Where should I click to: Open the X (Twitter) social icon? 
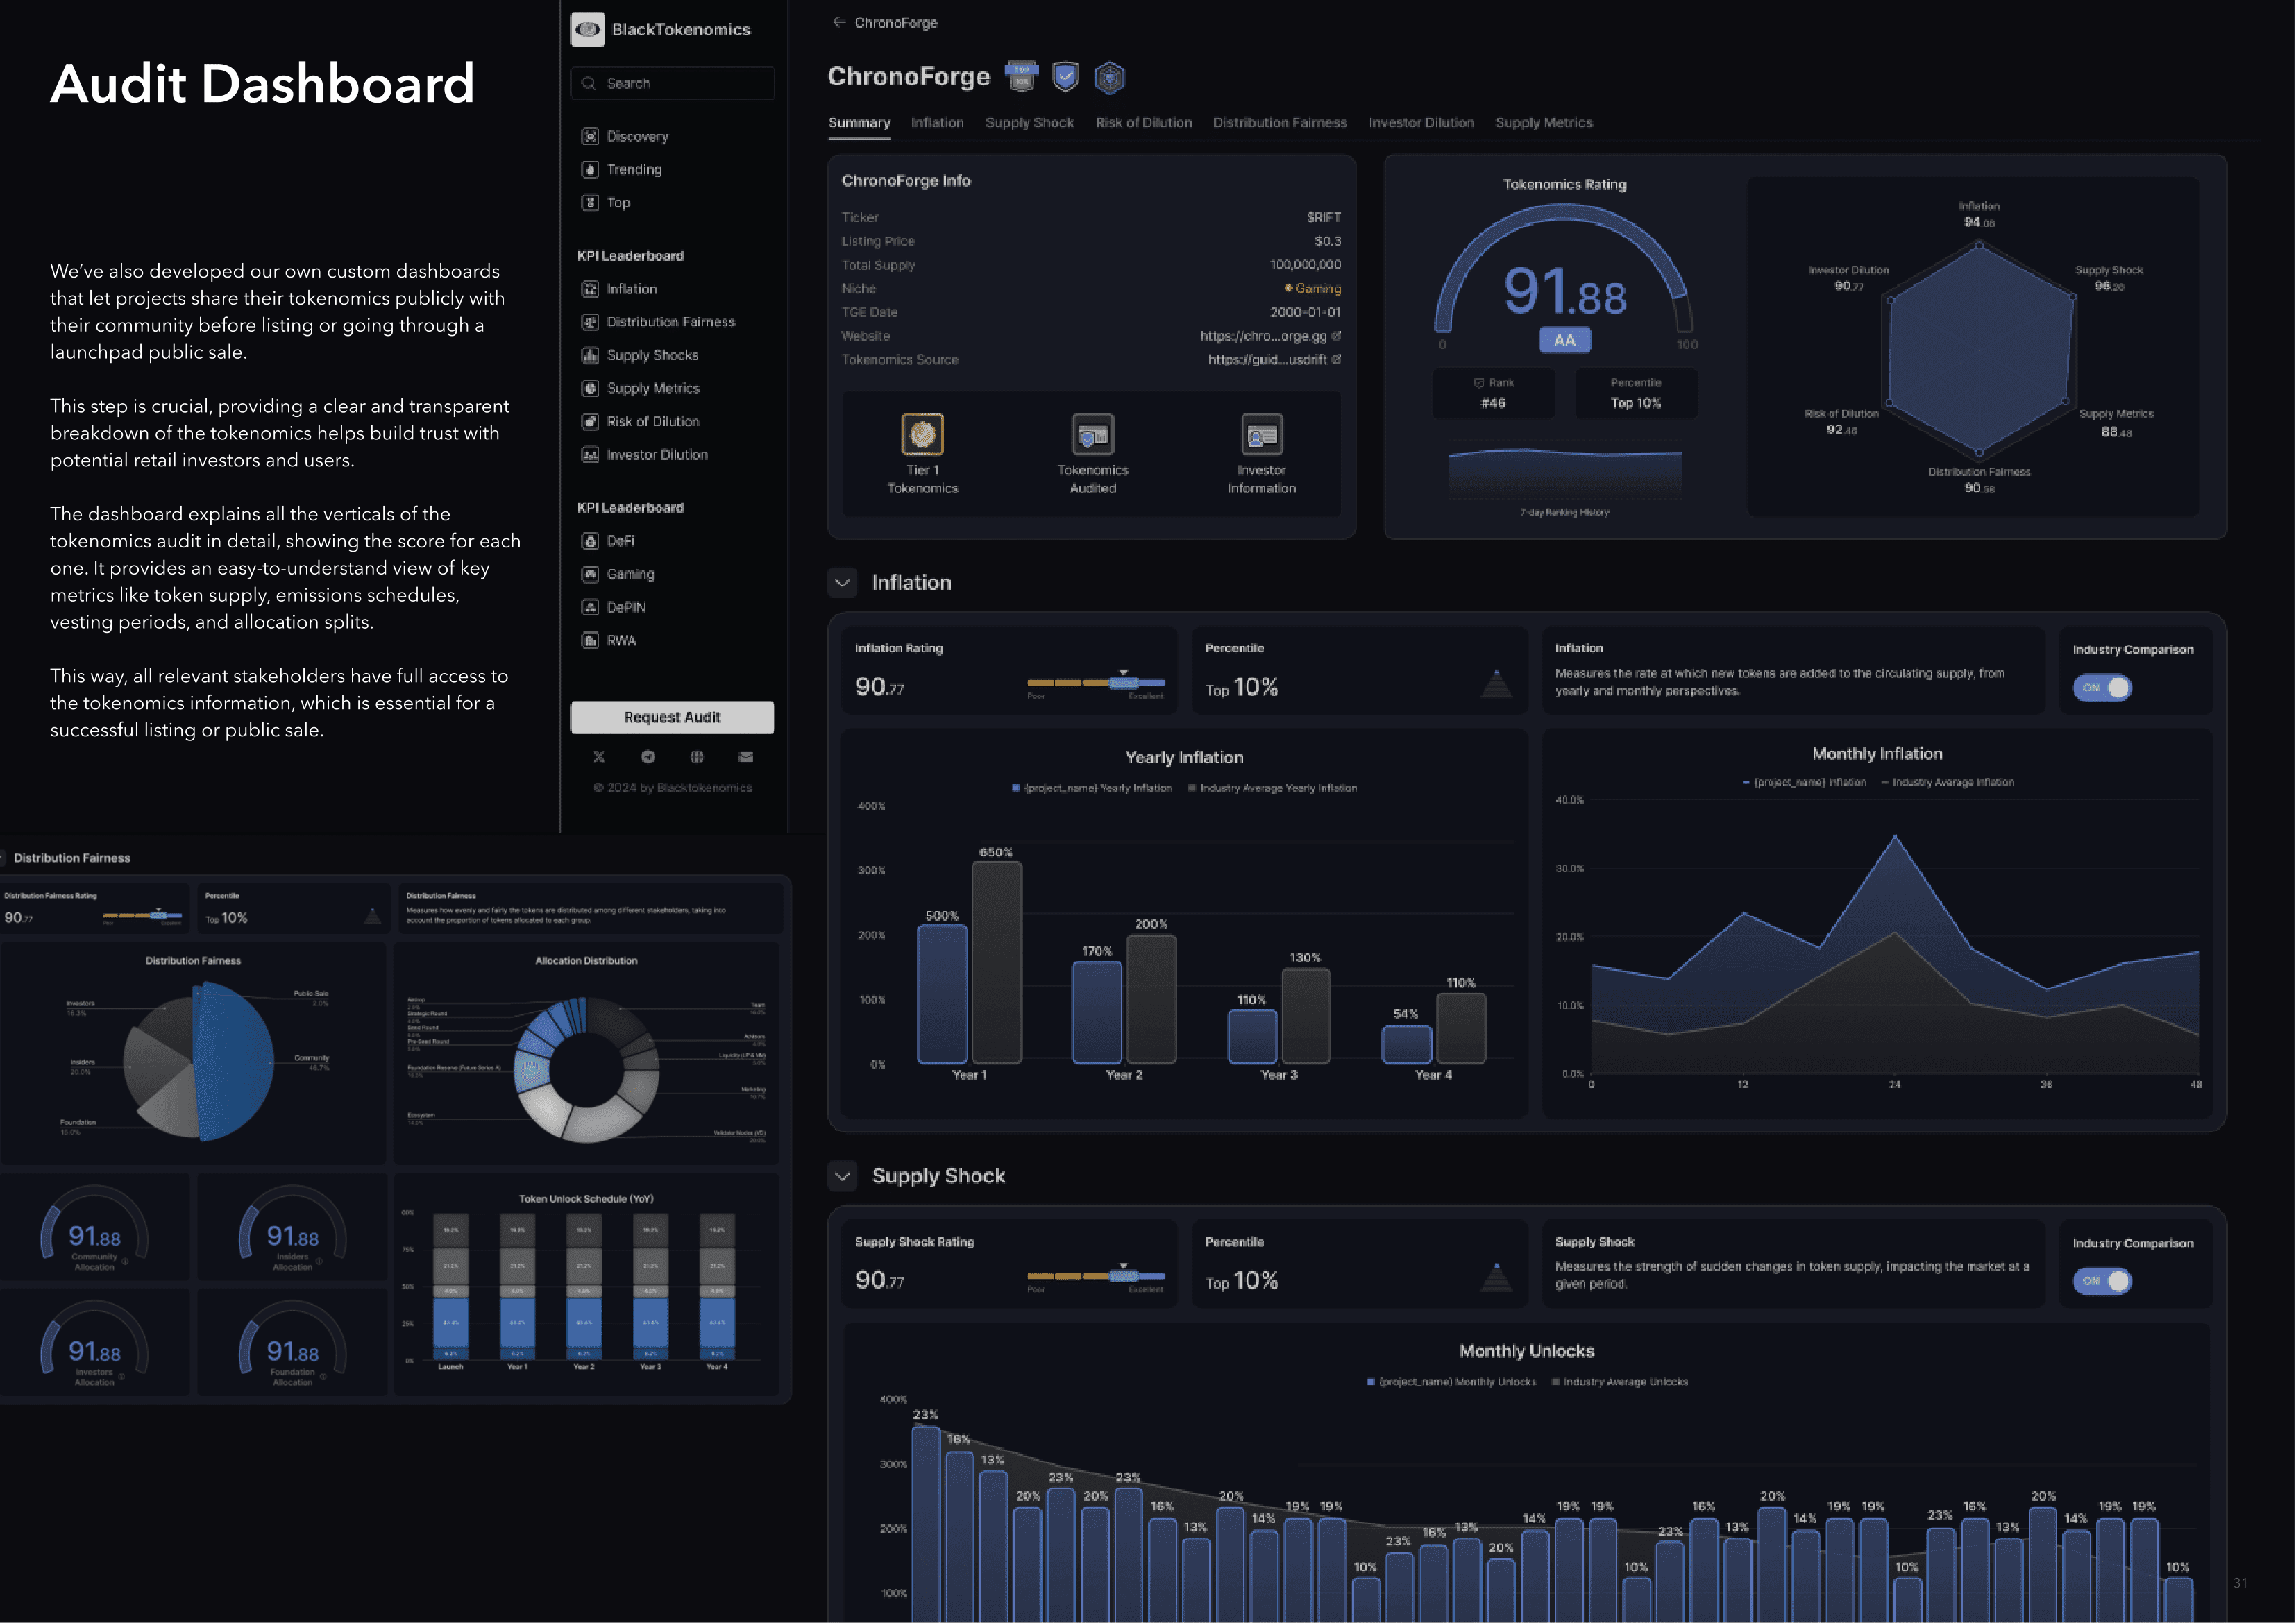599,757
